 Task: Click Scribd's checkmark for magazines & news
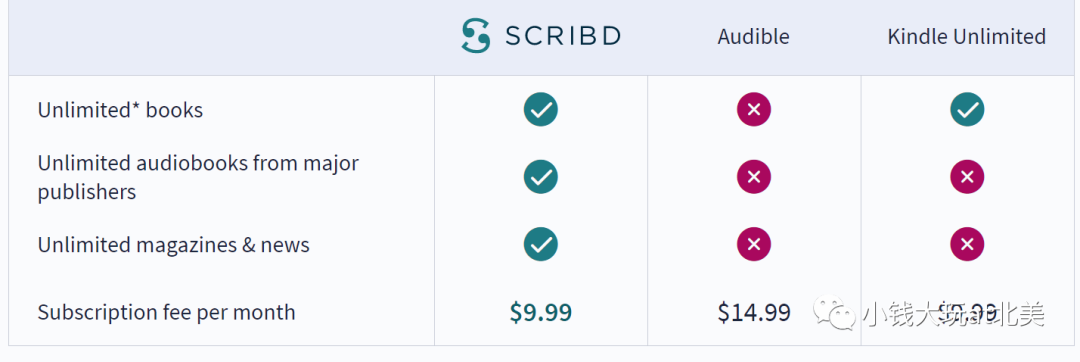point(541,244)
